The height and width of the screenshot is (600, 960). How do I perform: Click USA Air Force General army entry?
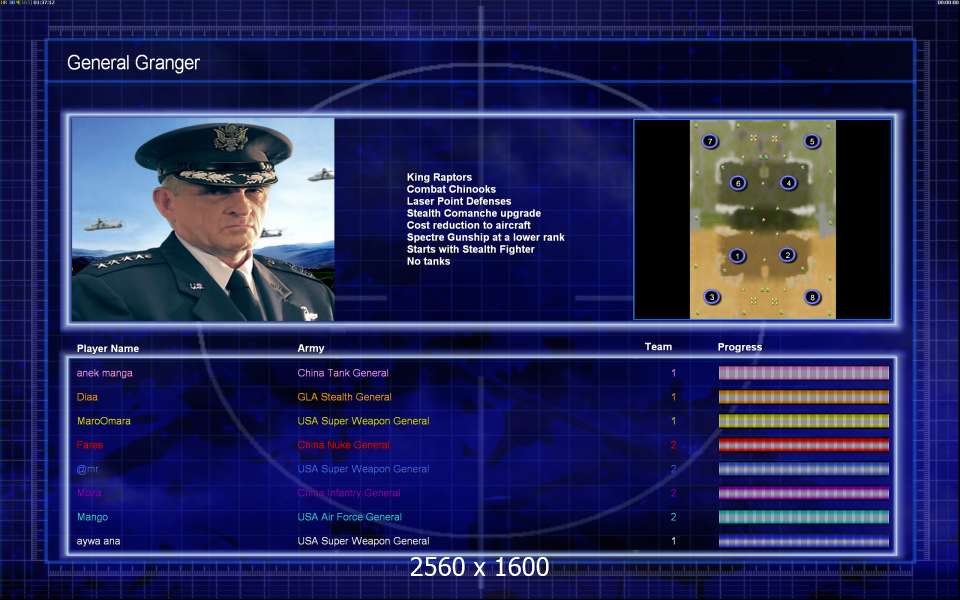point(349,517)
